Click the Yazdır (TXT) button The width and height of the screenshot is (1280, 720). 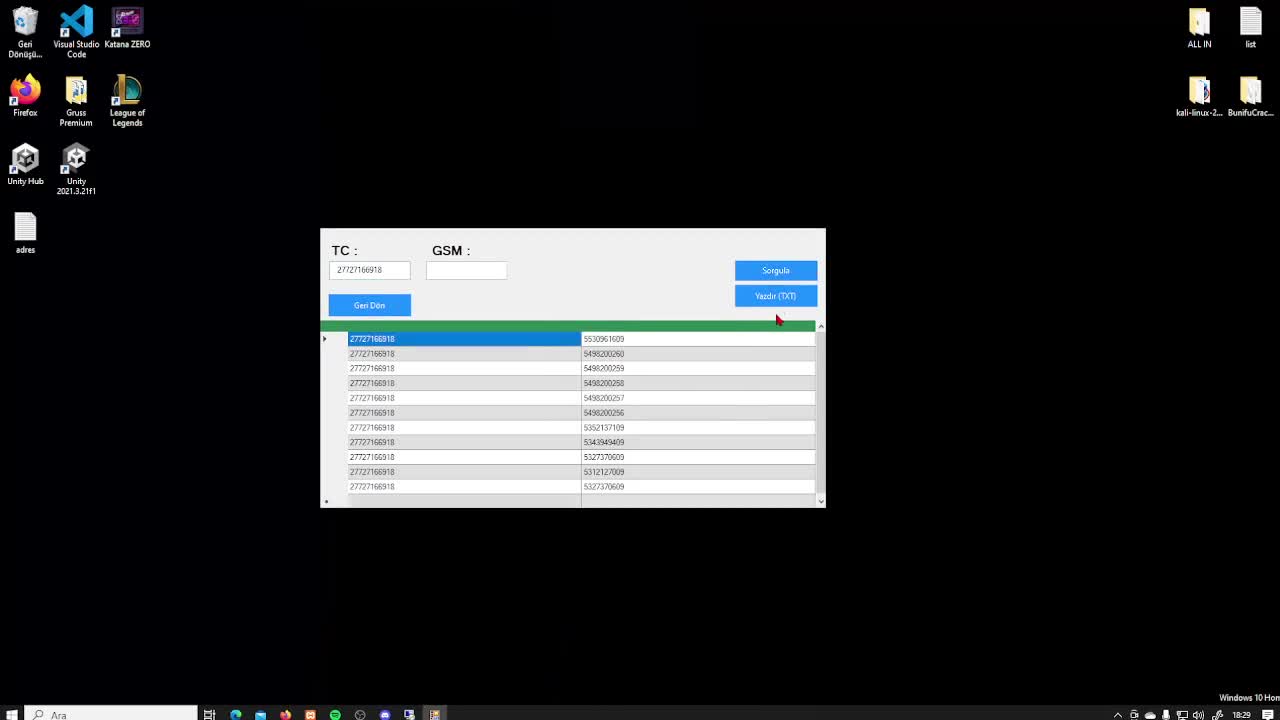coord(776,296)
